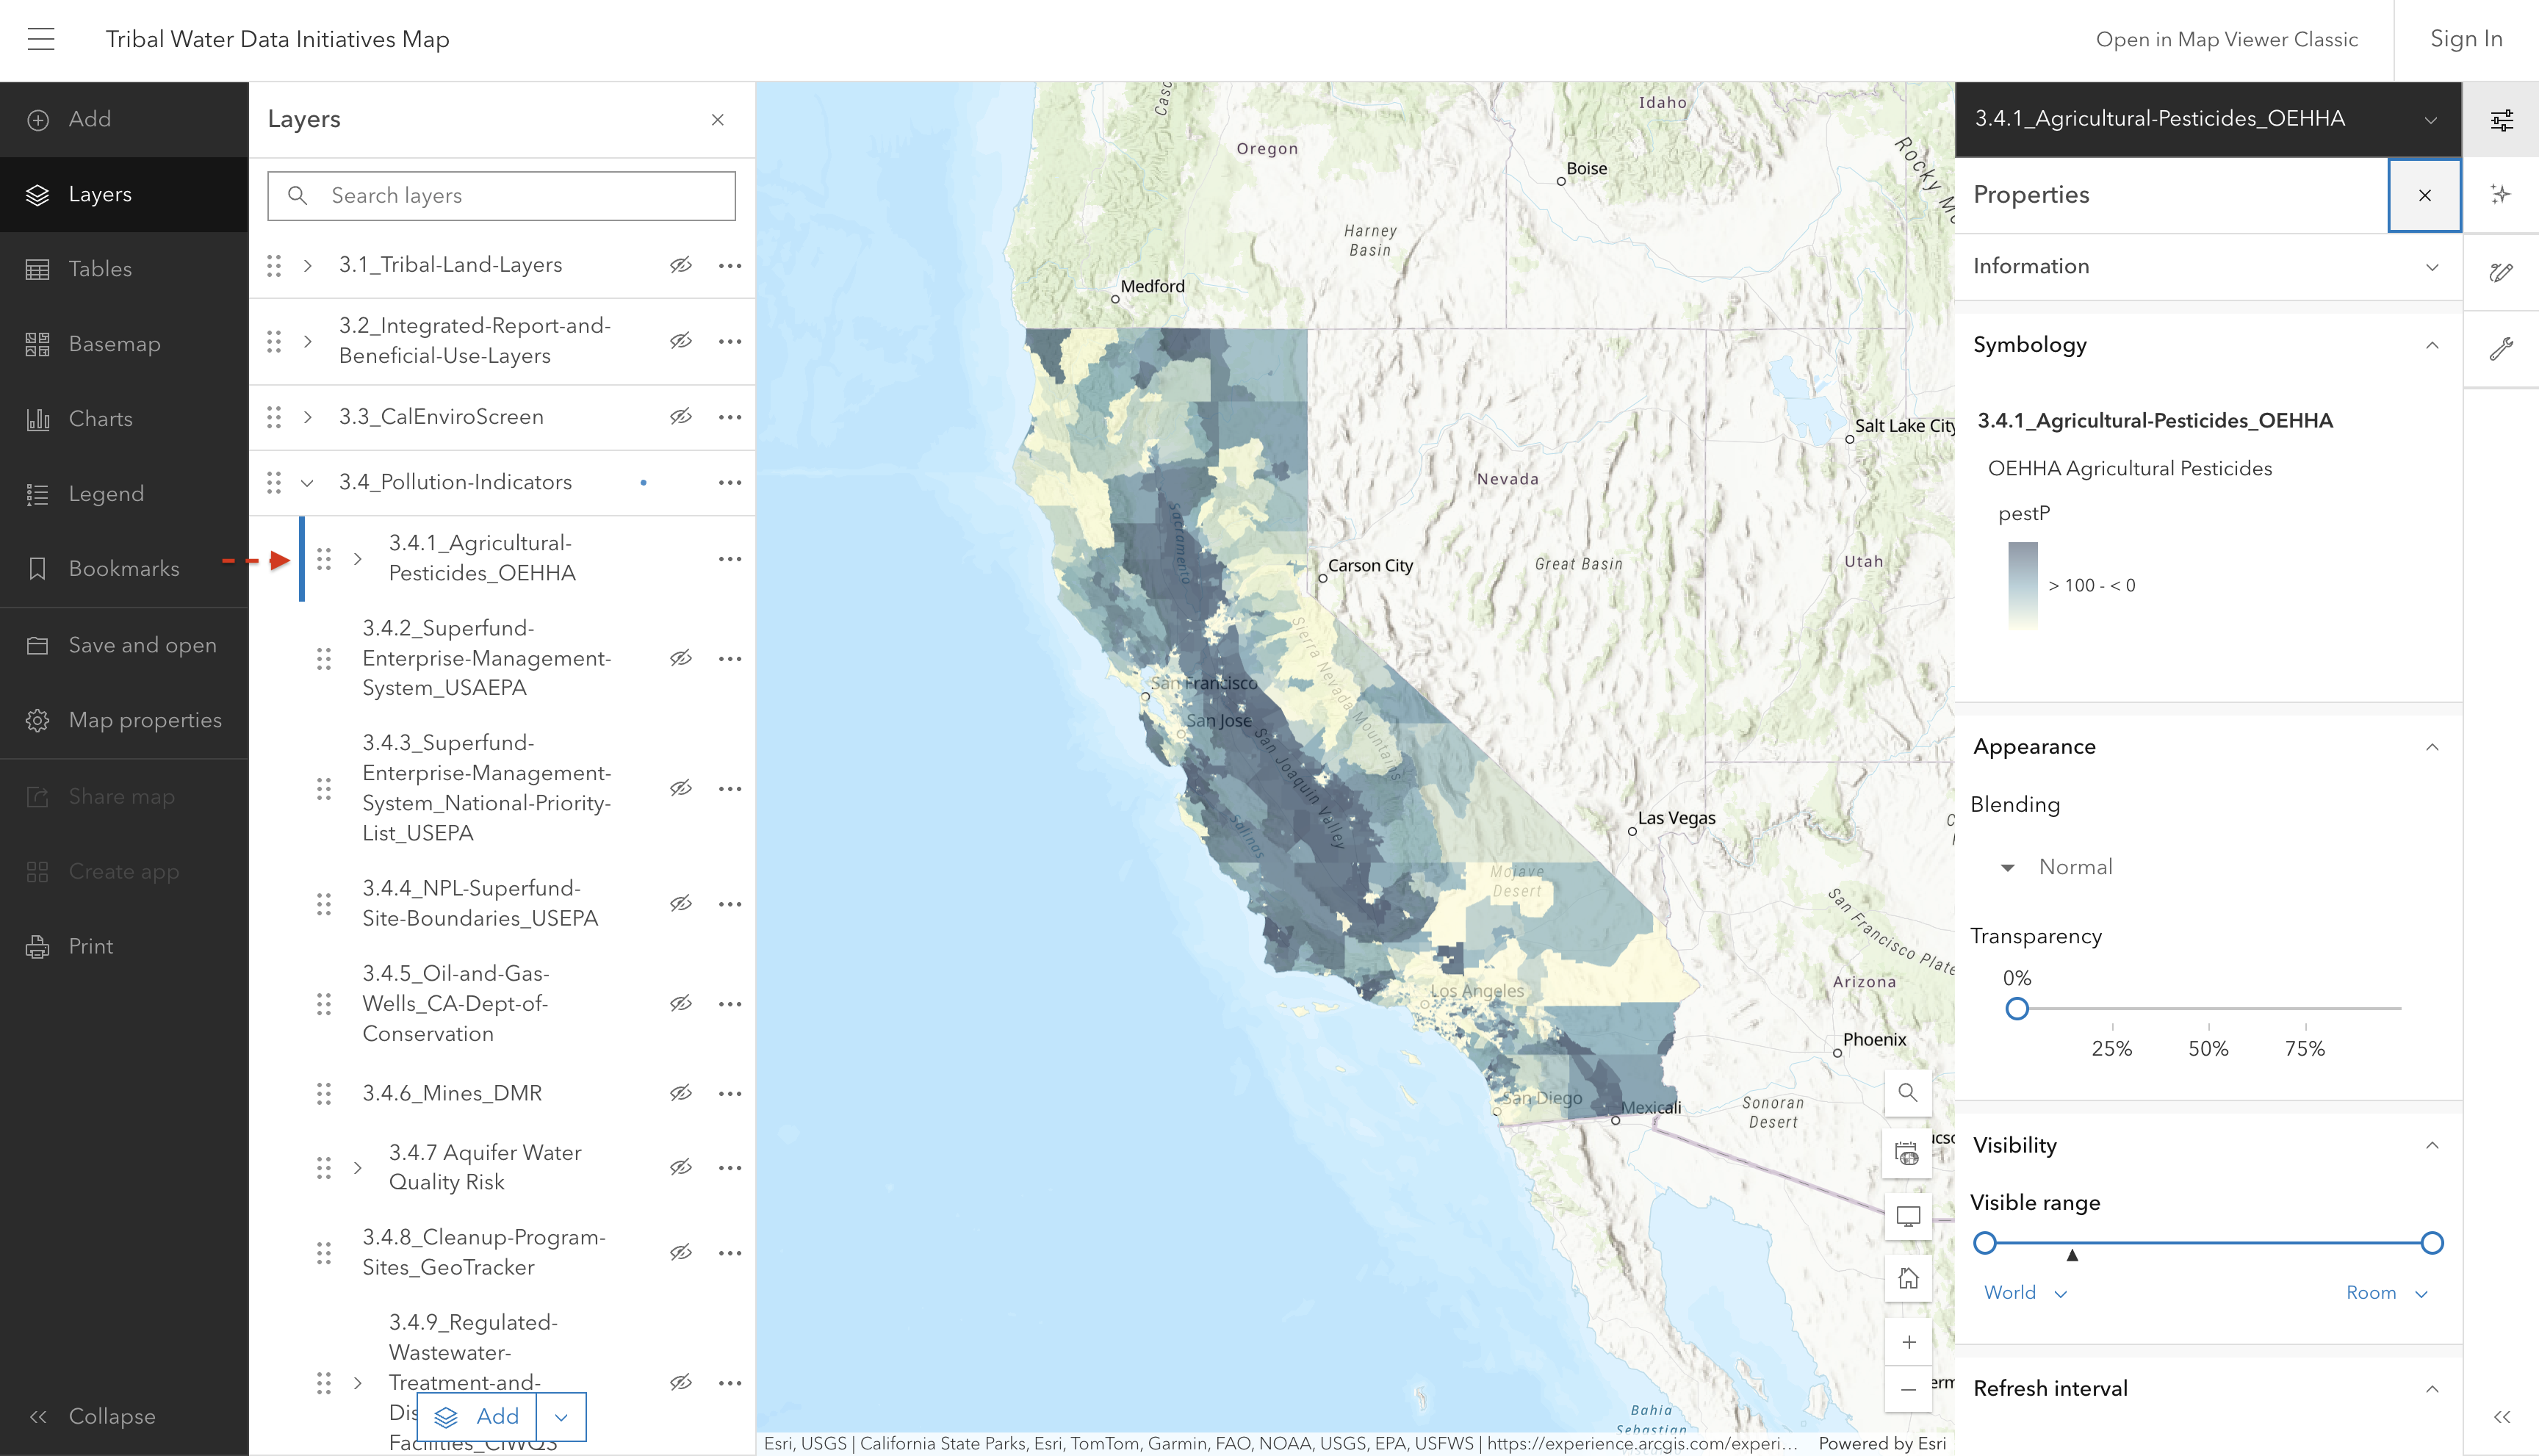Open the styles brush icon in right toolbar

pyautogui.click(x=2501, y=272)
